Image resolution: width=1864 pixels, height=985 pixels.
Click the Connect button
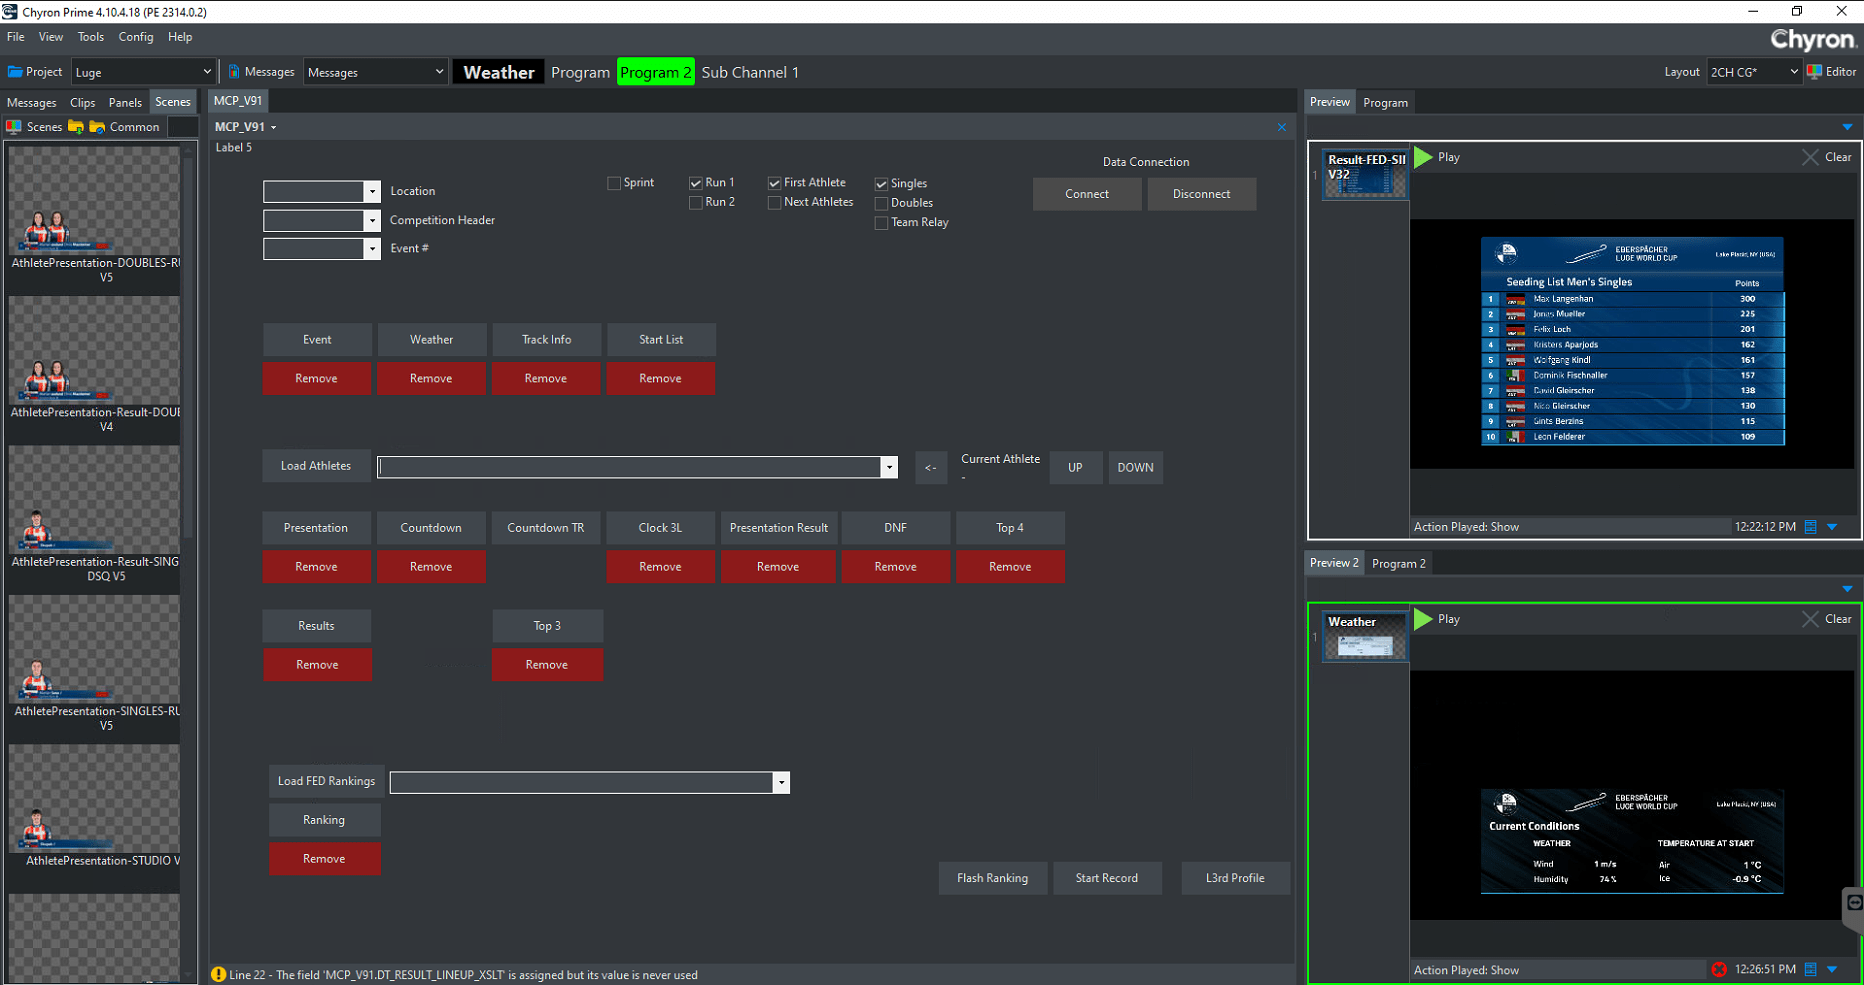coord(1087,194)
